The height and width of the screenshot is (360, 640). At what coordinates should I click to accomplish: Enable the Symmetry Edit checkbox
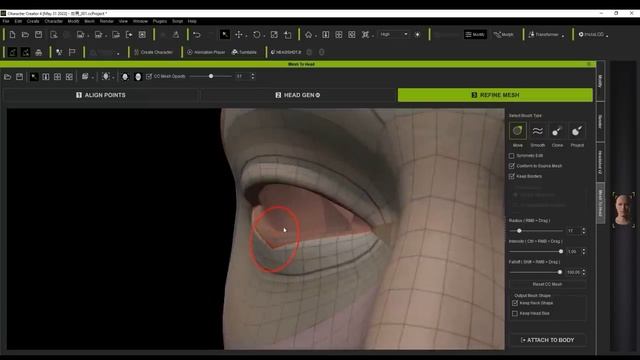511,156
